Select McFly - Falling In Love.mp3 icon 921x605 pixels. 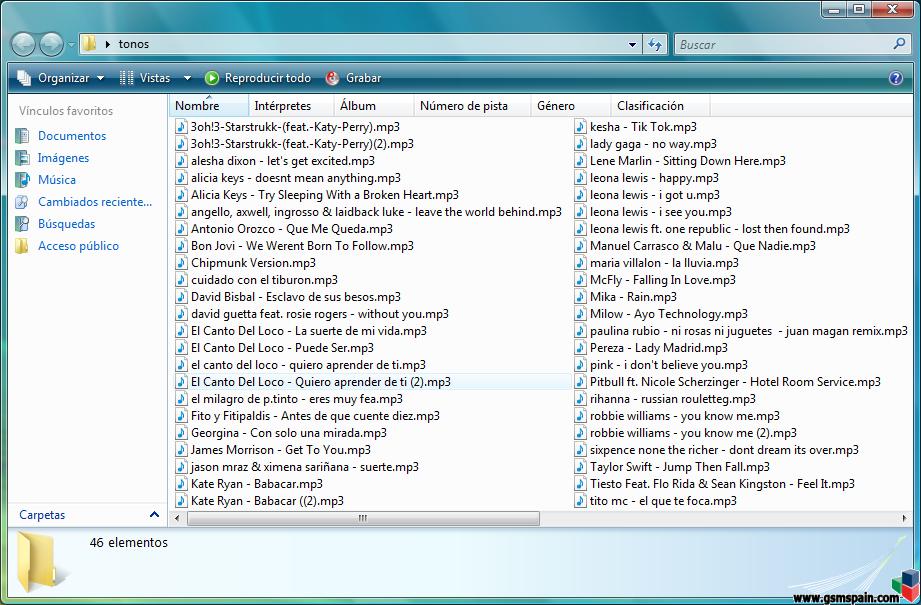(x=580, y=280)
